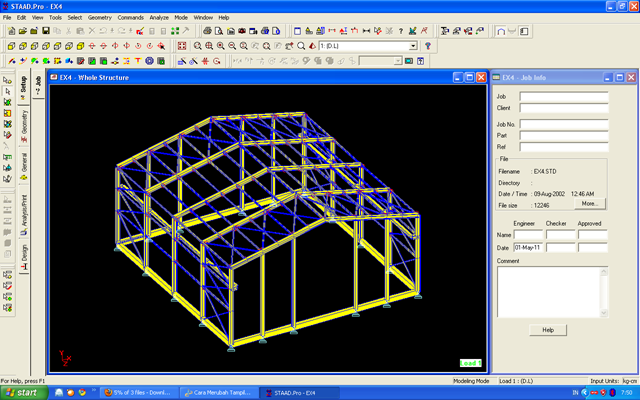Click the dimension arrow icon in top toolbar
The image size is (640, 400).
point(366,31)
